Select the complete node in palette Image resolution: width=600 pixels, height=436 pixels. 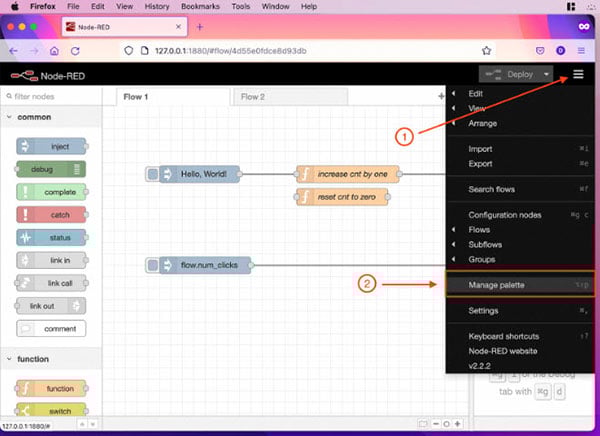[x=52, y=192]
